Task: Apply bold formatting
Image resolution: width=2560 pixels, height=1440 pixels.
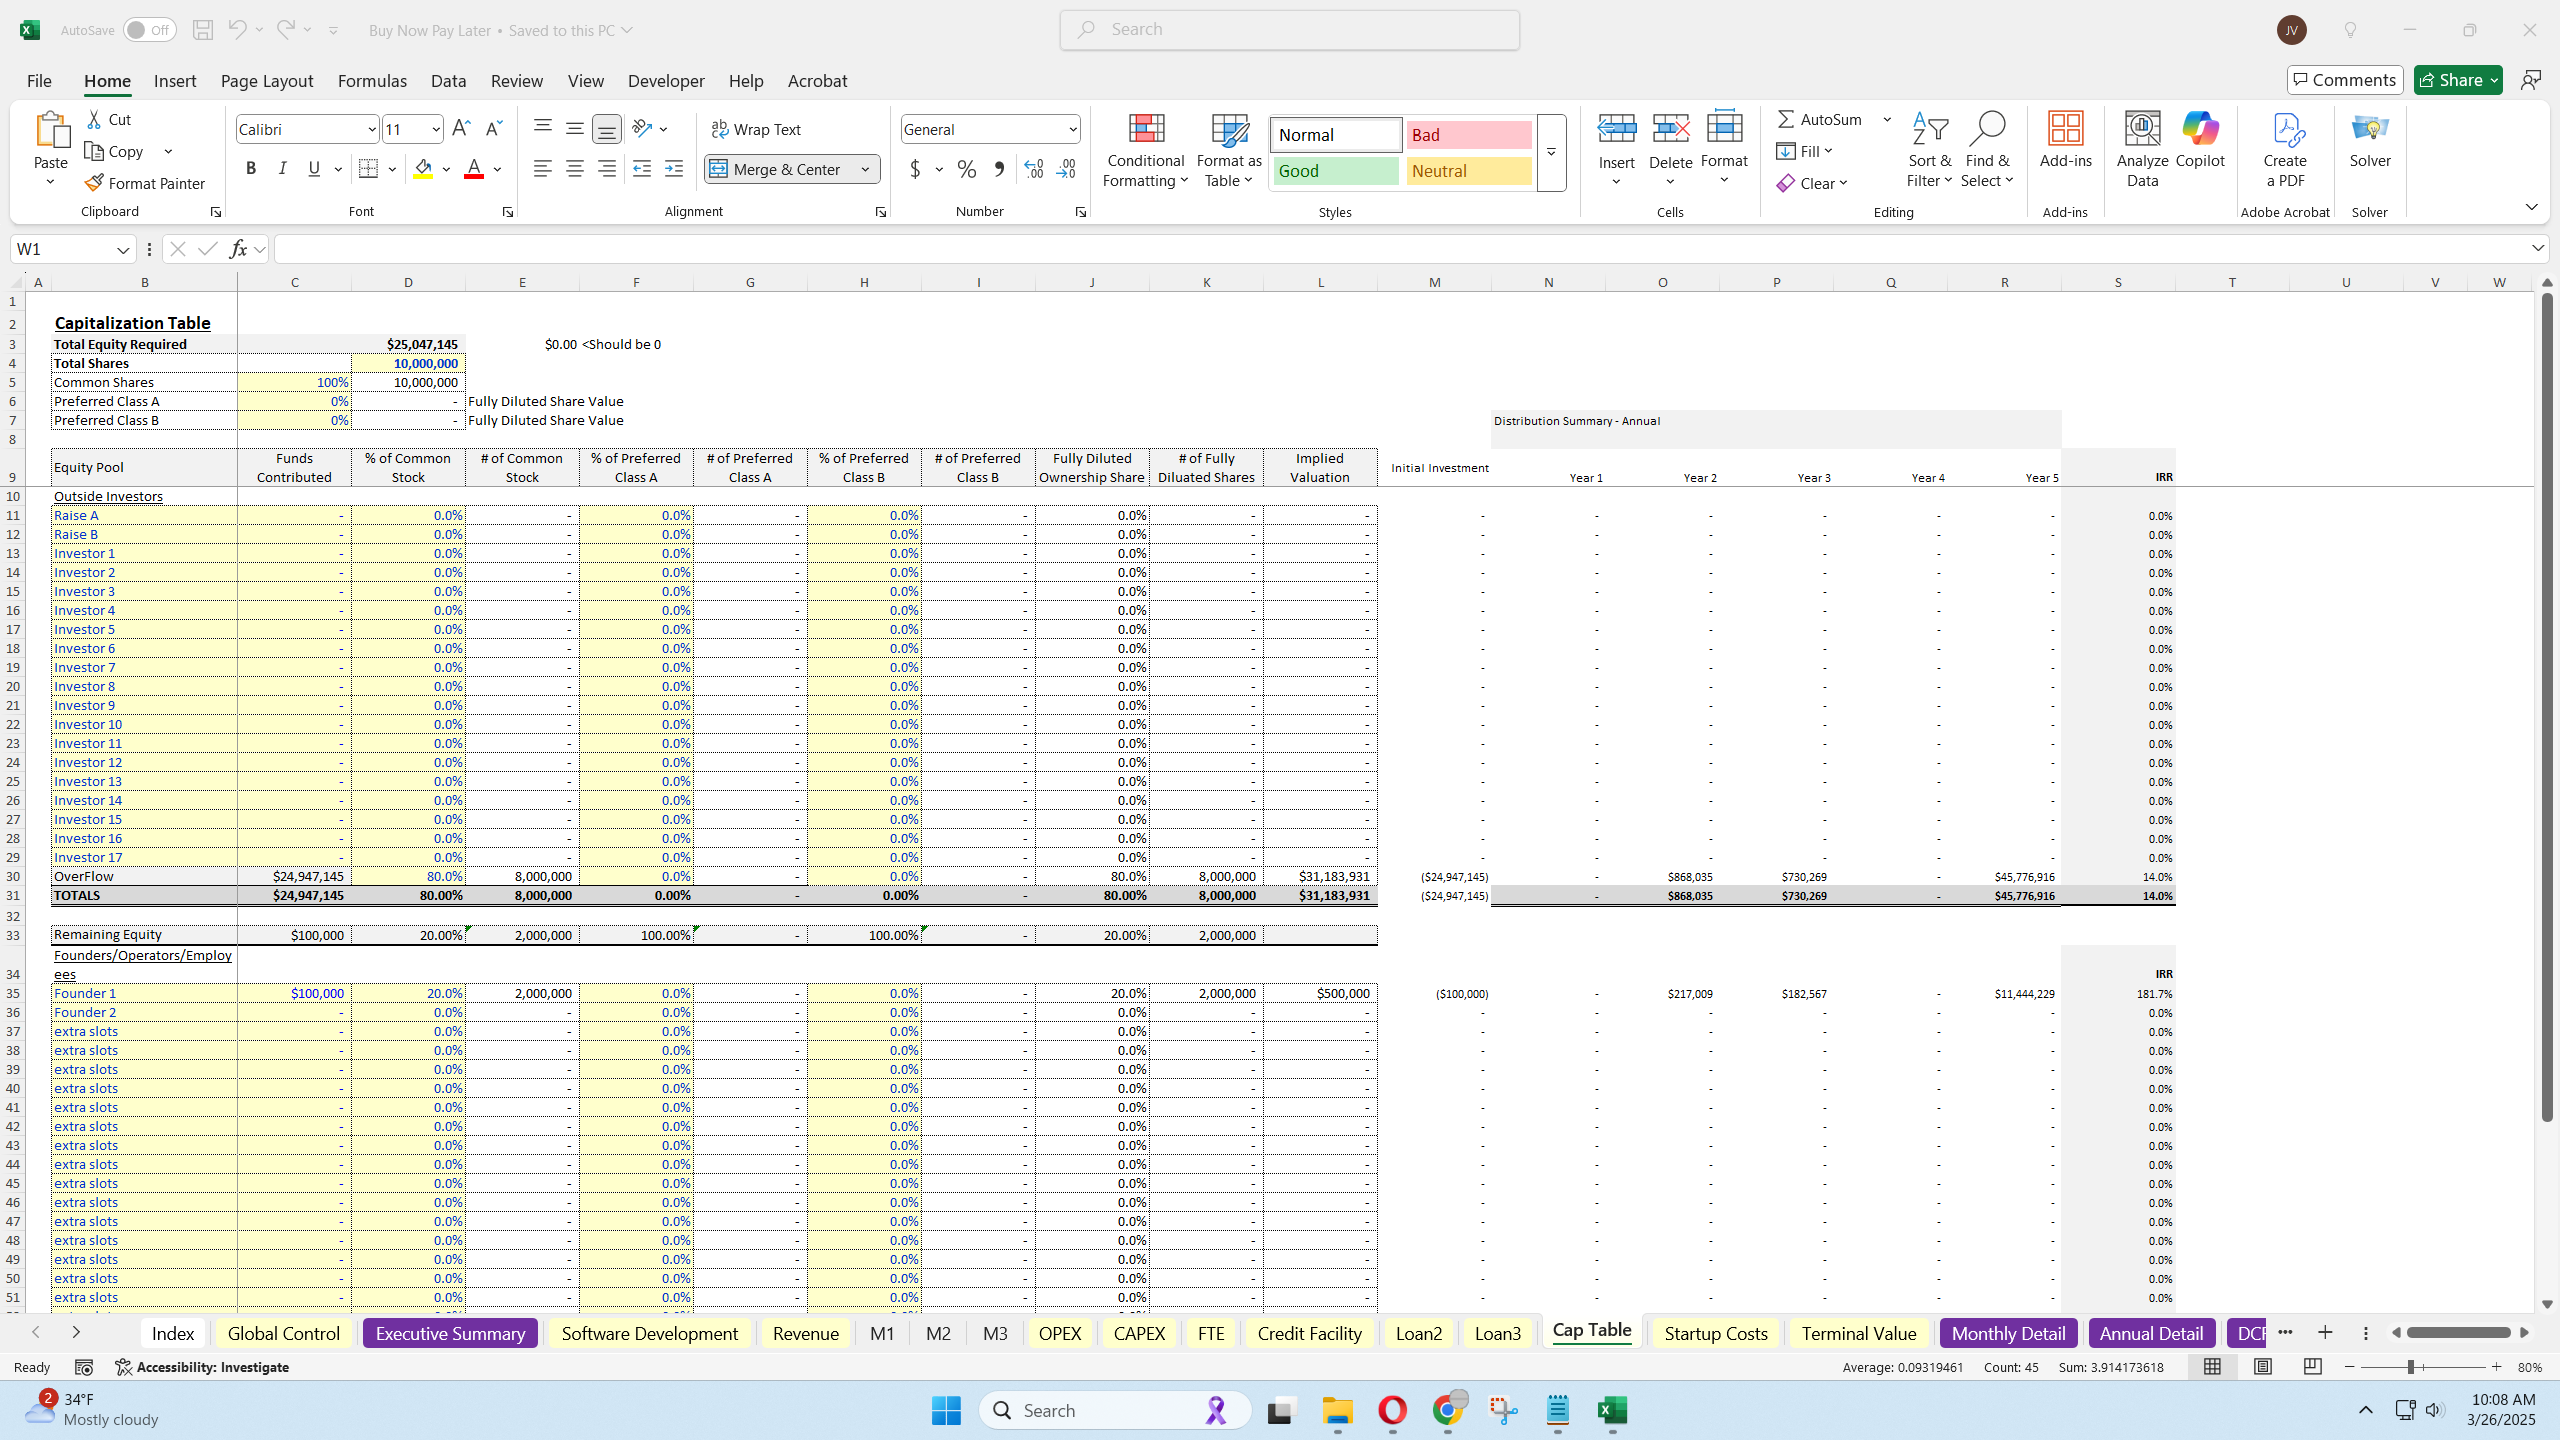Action: (251, 168)
